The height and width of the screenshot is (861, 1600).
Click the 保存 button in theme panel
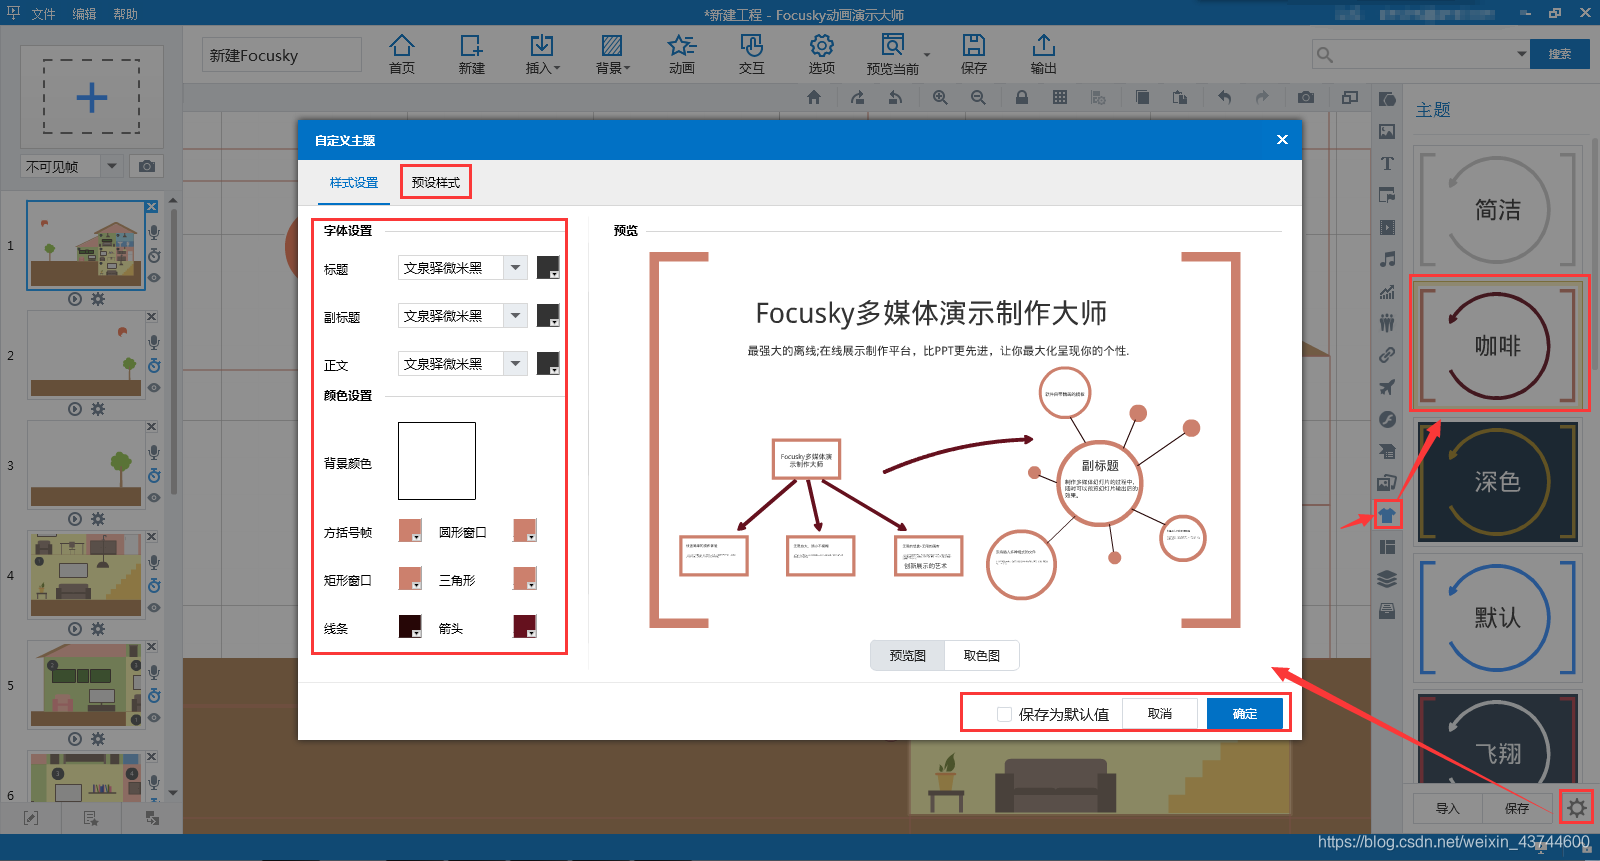[1517, 808]
